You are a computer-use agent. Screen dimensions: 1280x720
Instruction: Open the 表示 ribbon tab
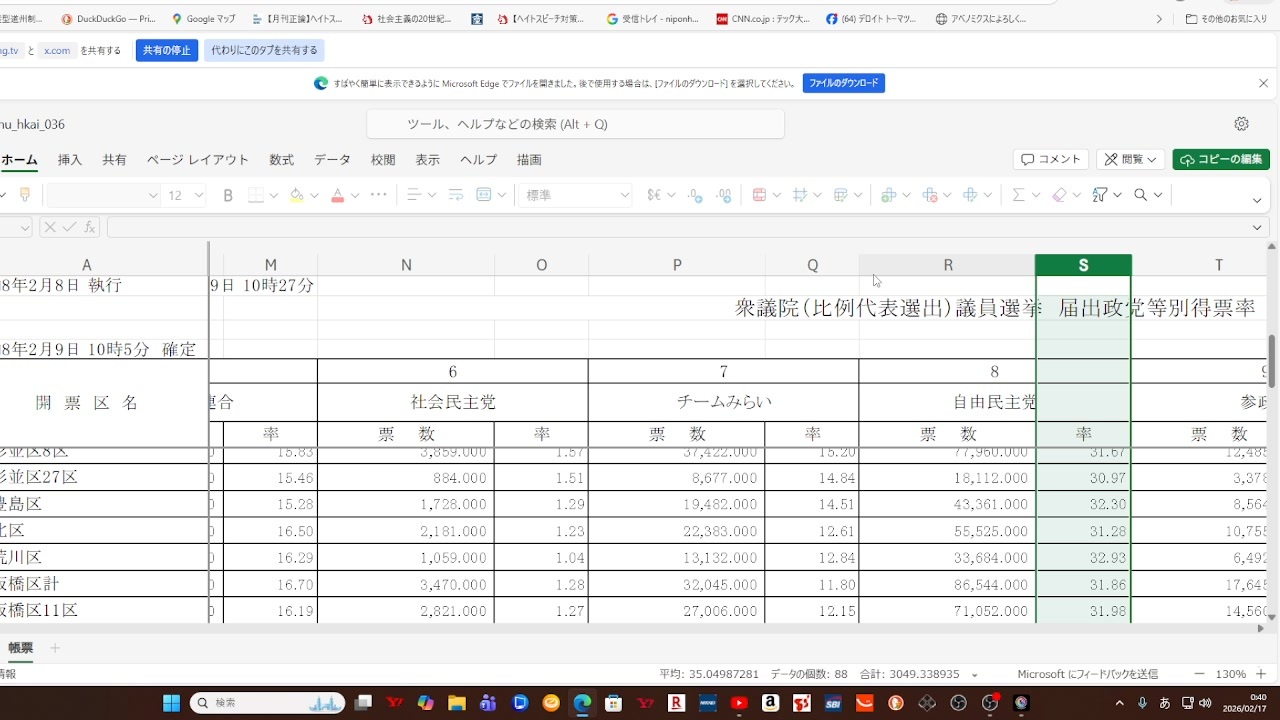(428, 160)
